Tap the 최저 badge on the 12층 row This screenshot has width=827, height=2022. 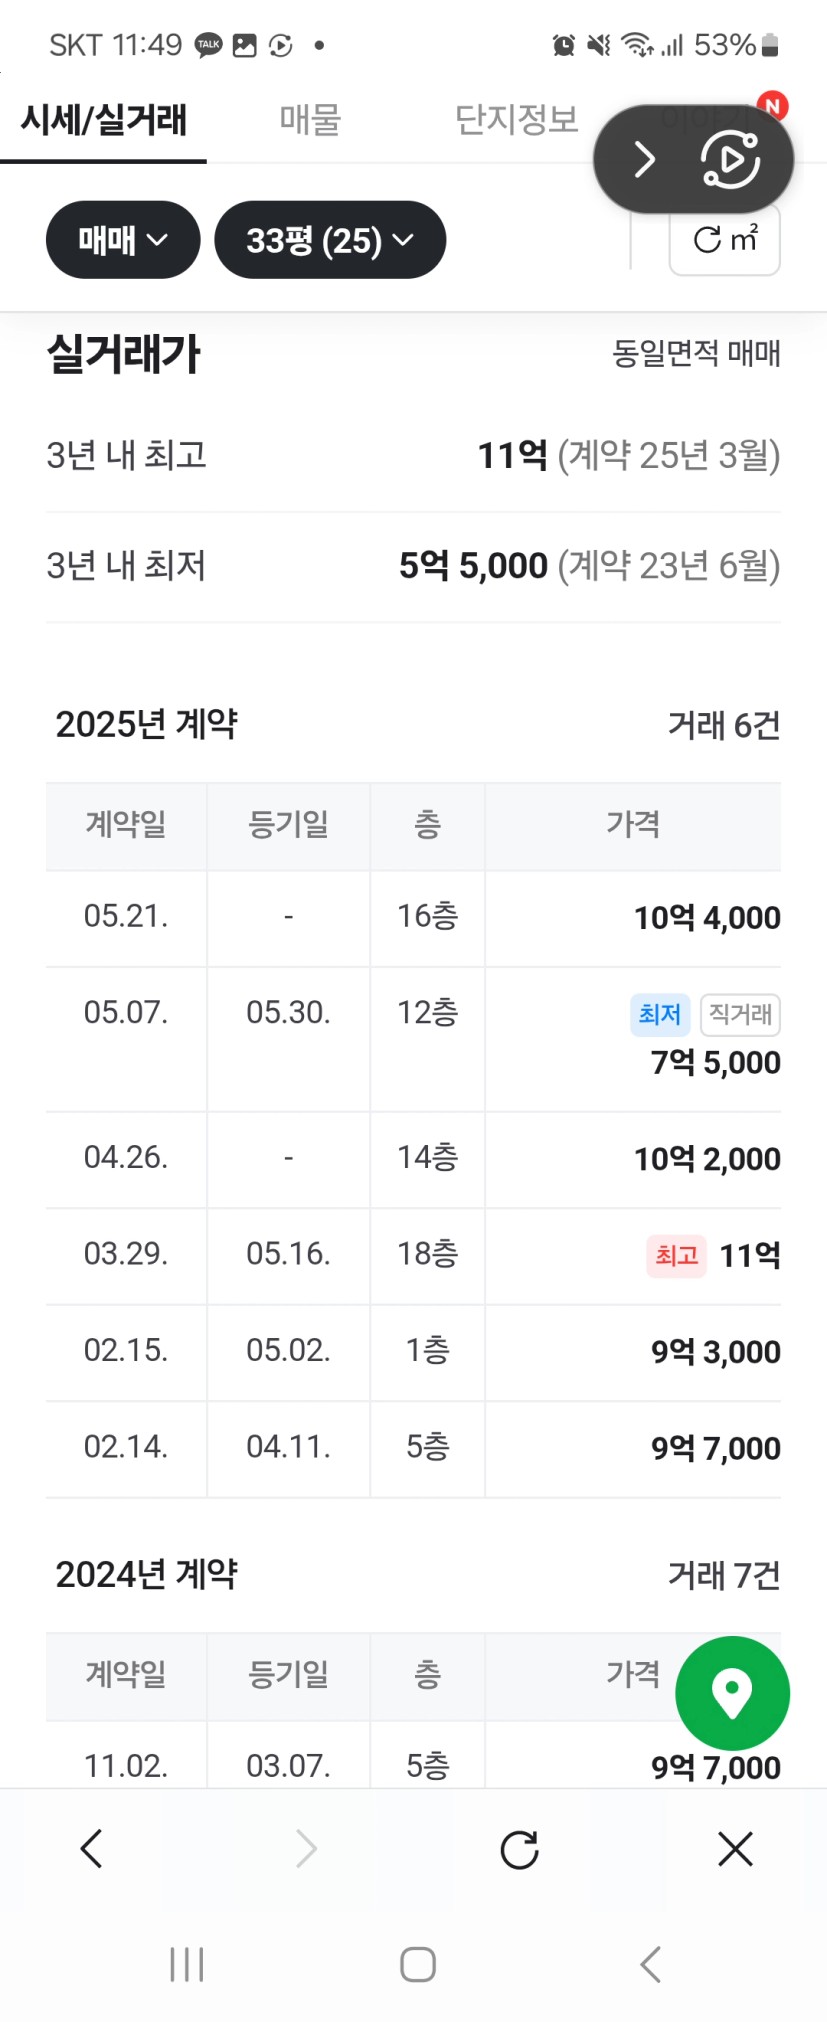pos(659,1014)
